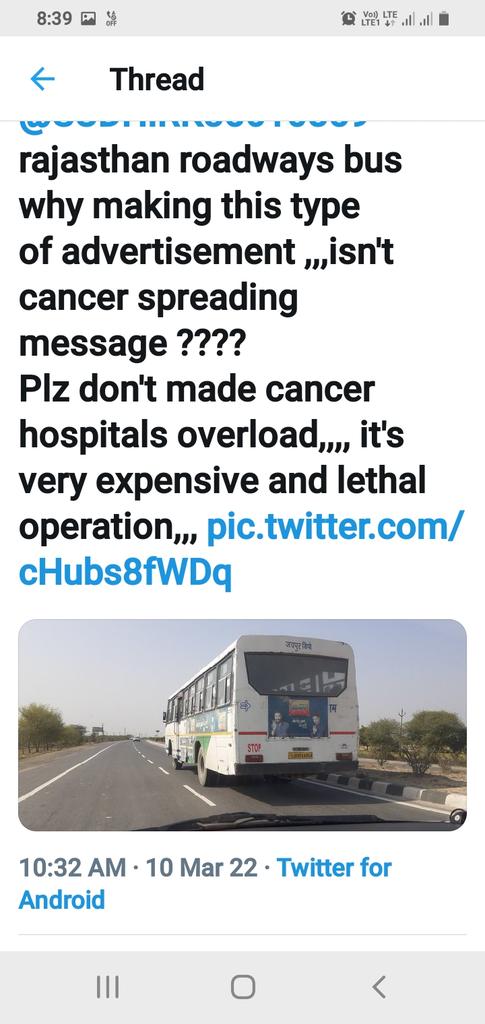Open the recent apps navigation button
485x1024 pixels.
(108, 987)
